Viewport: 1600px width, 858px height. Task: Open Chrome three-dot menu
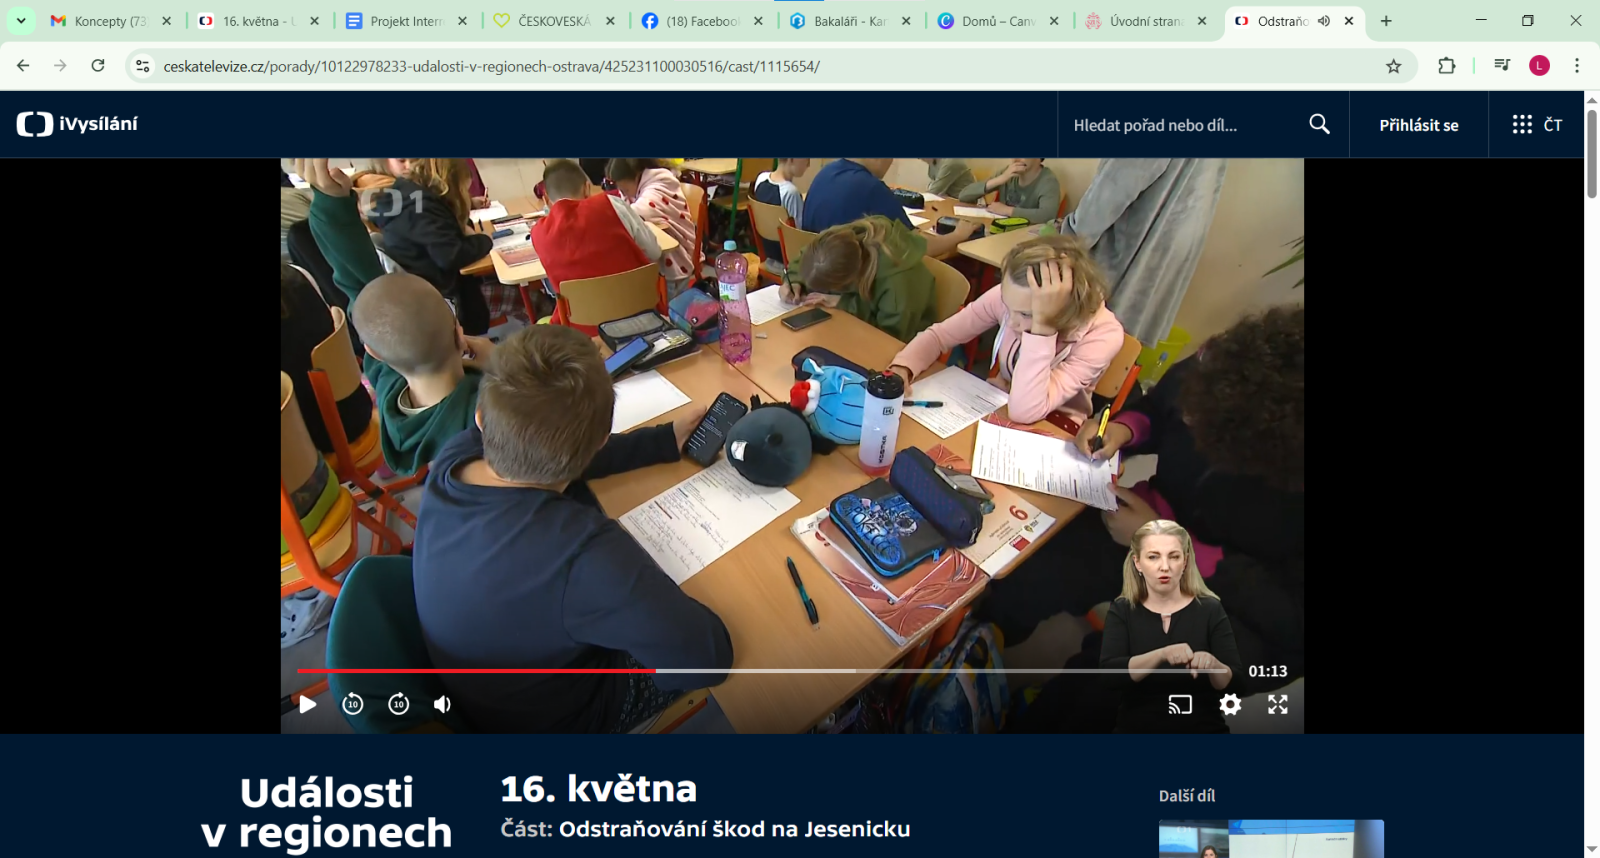click(x=1577, y=66)
